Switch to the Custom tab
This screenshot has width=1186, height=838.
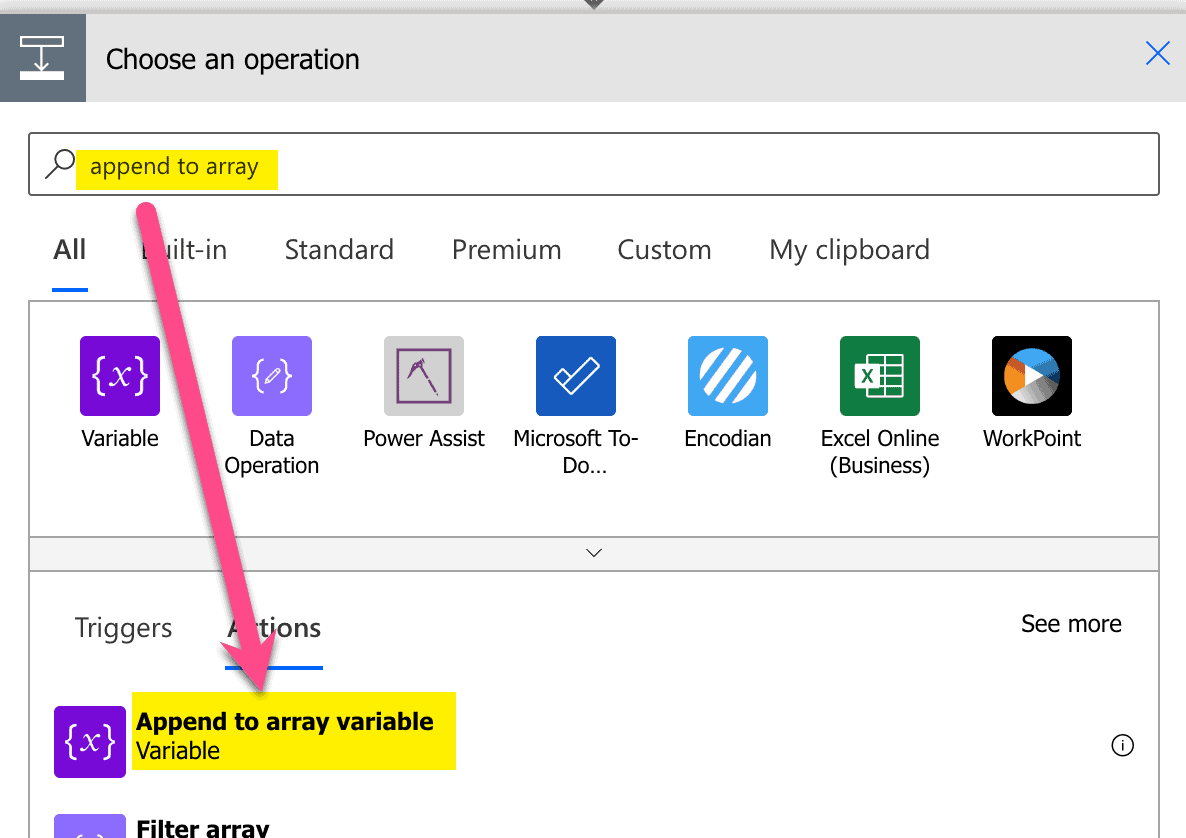tap(664, 250)
